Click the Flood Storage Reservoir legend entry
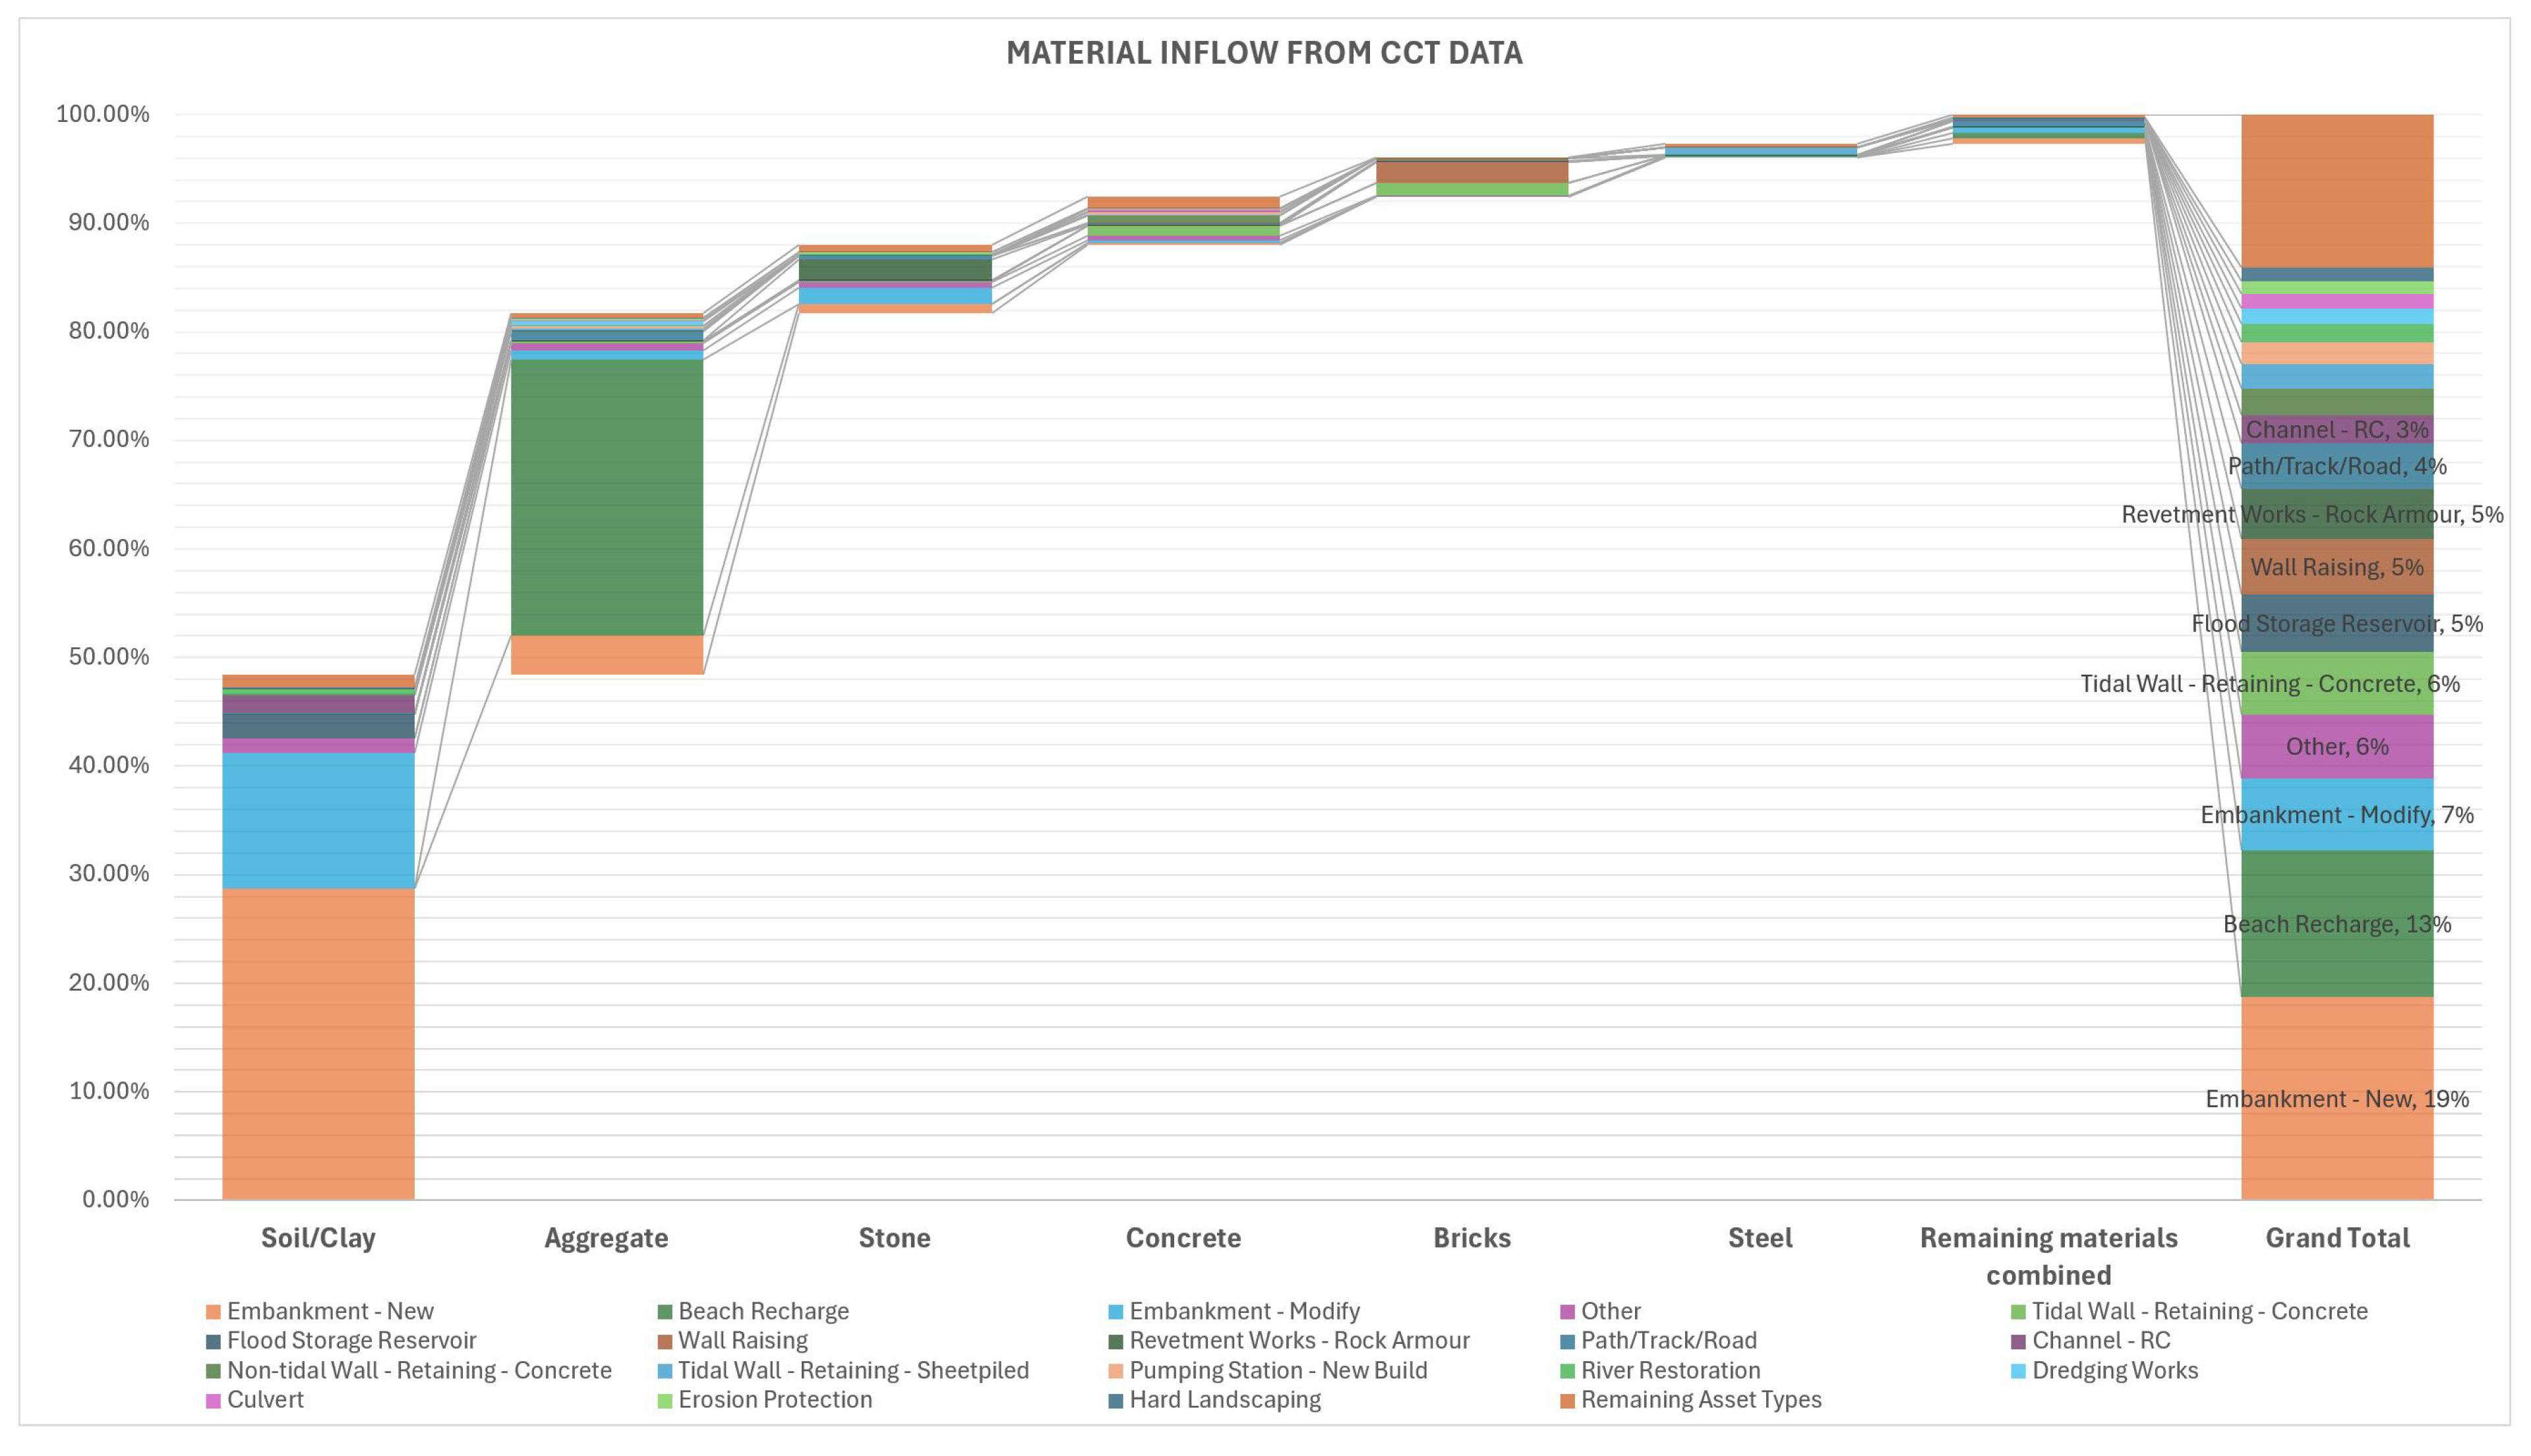 click(341, 1340)
